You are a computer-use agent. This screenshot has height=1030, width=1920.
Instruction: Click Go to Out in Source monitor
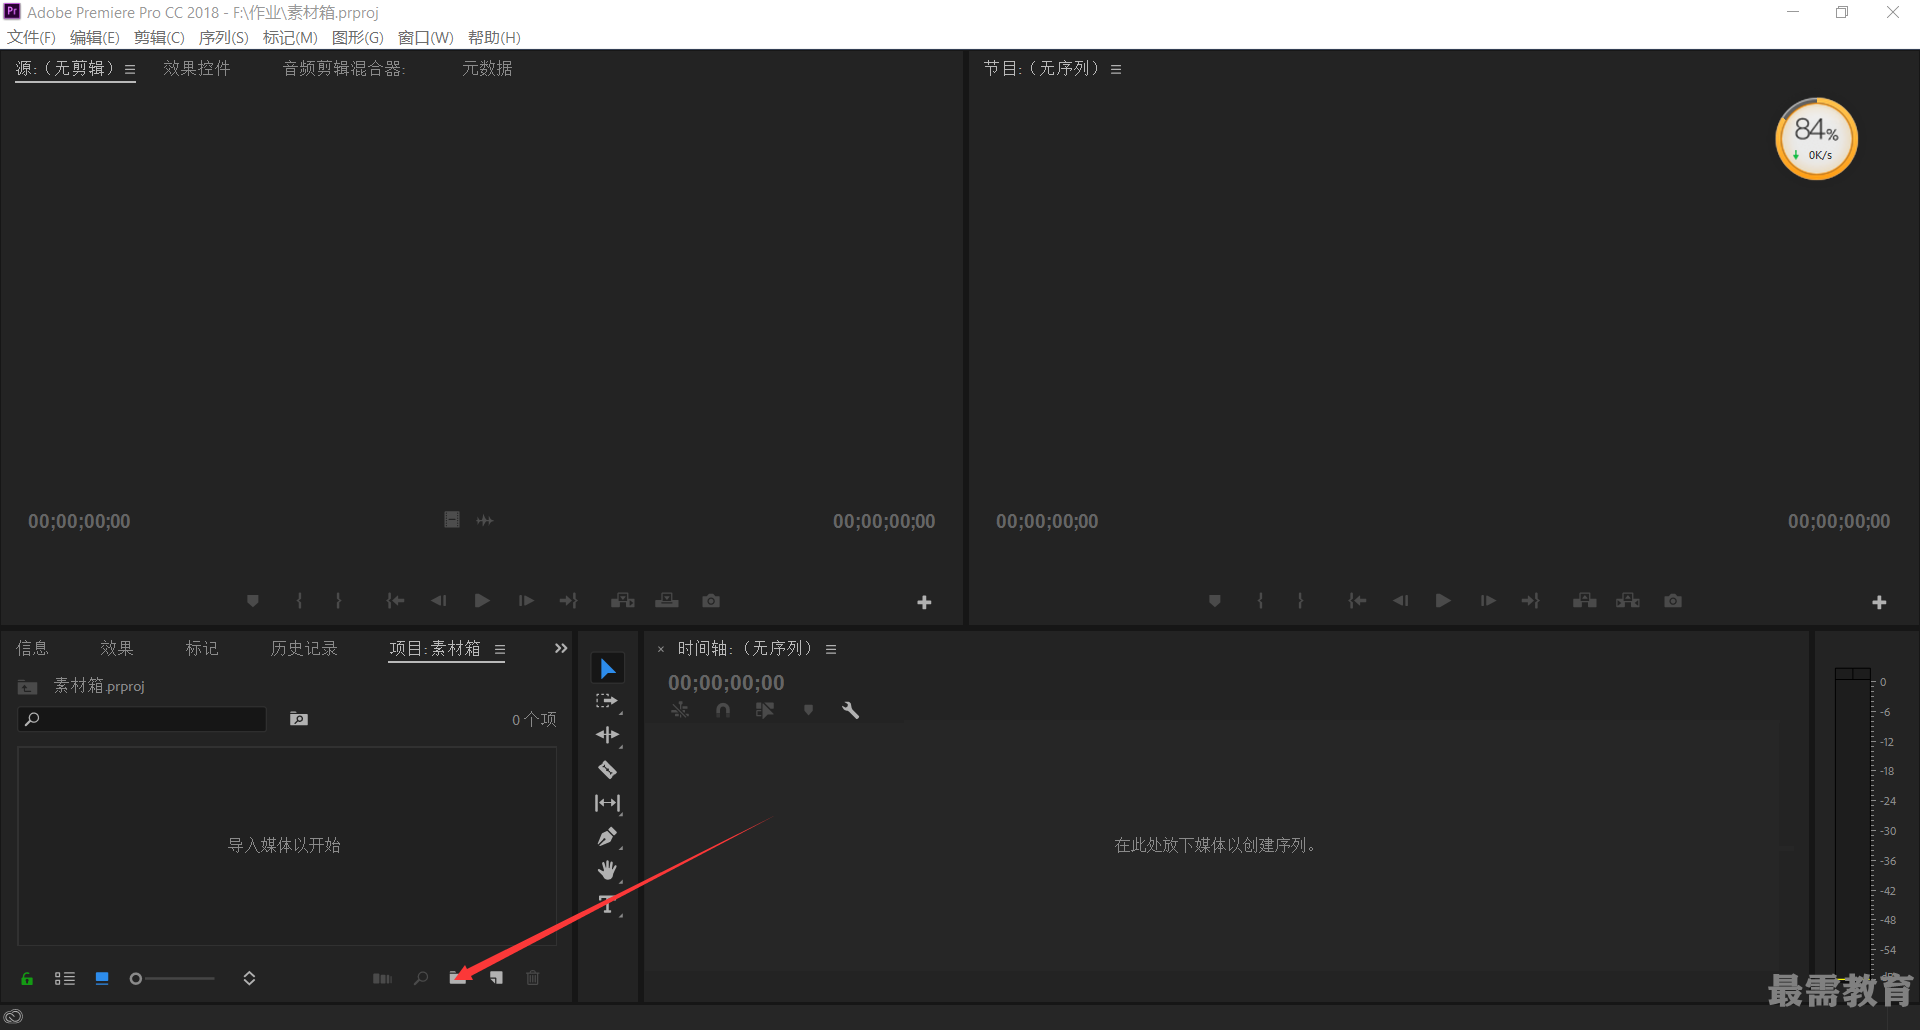(568, 601)
